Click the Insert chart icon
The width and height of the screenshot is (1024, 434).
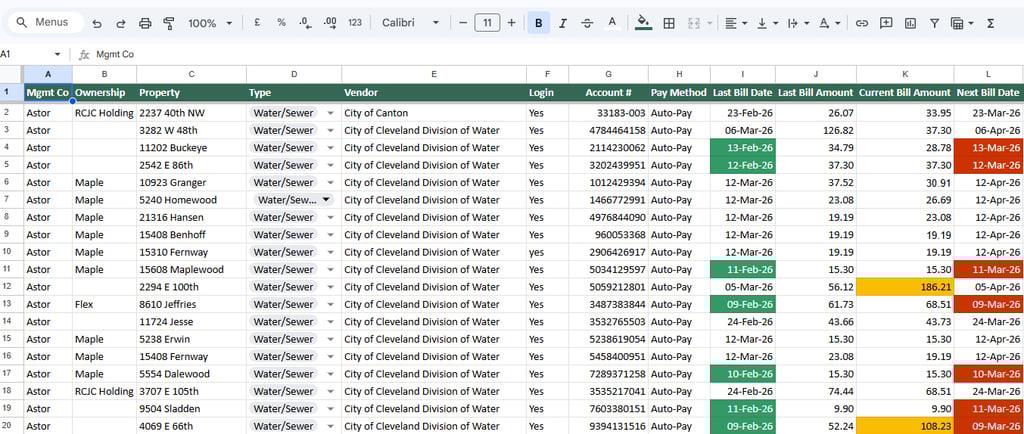pyautogui.click(x=909, y=23)
